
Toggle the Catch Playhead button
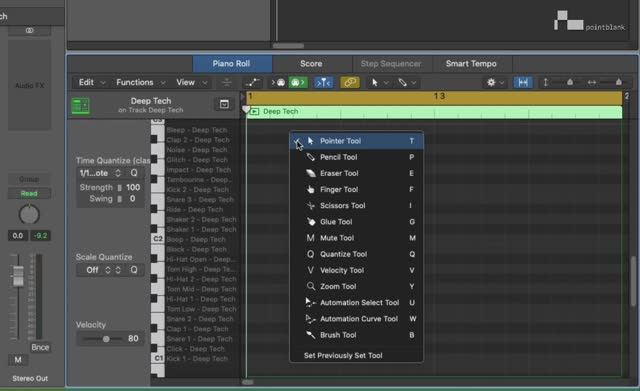[323, 83]
